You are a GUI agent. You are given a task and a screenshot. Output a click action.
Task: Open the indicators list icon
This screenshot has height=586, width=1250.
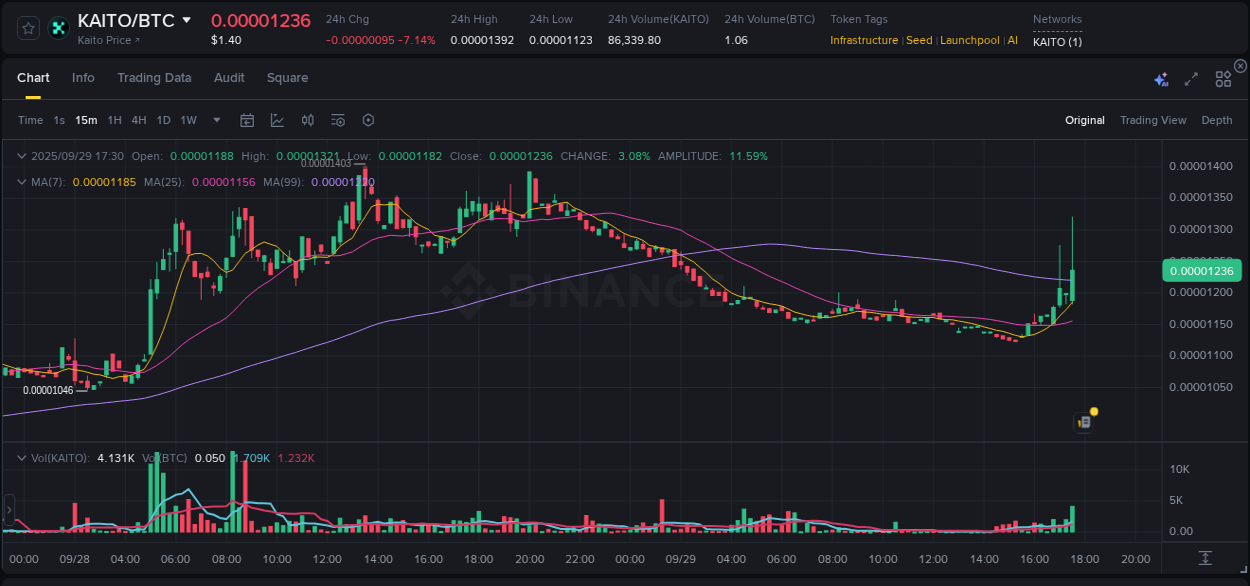(x=337, y=120)
